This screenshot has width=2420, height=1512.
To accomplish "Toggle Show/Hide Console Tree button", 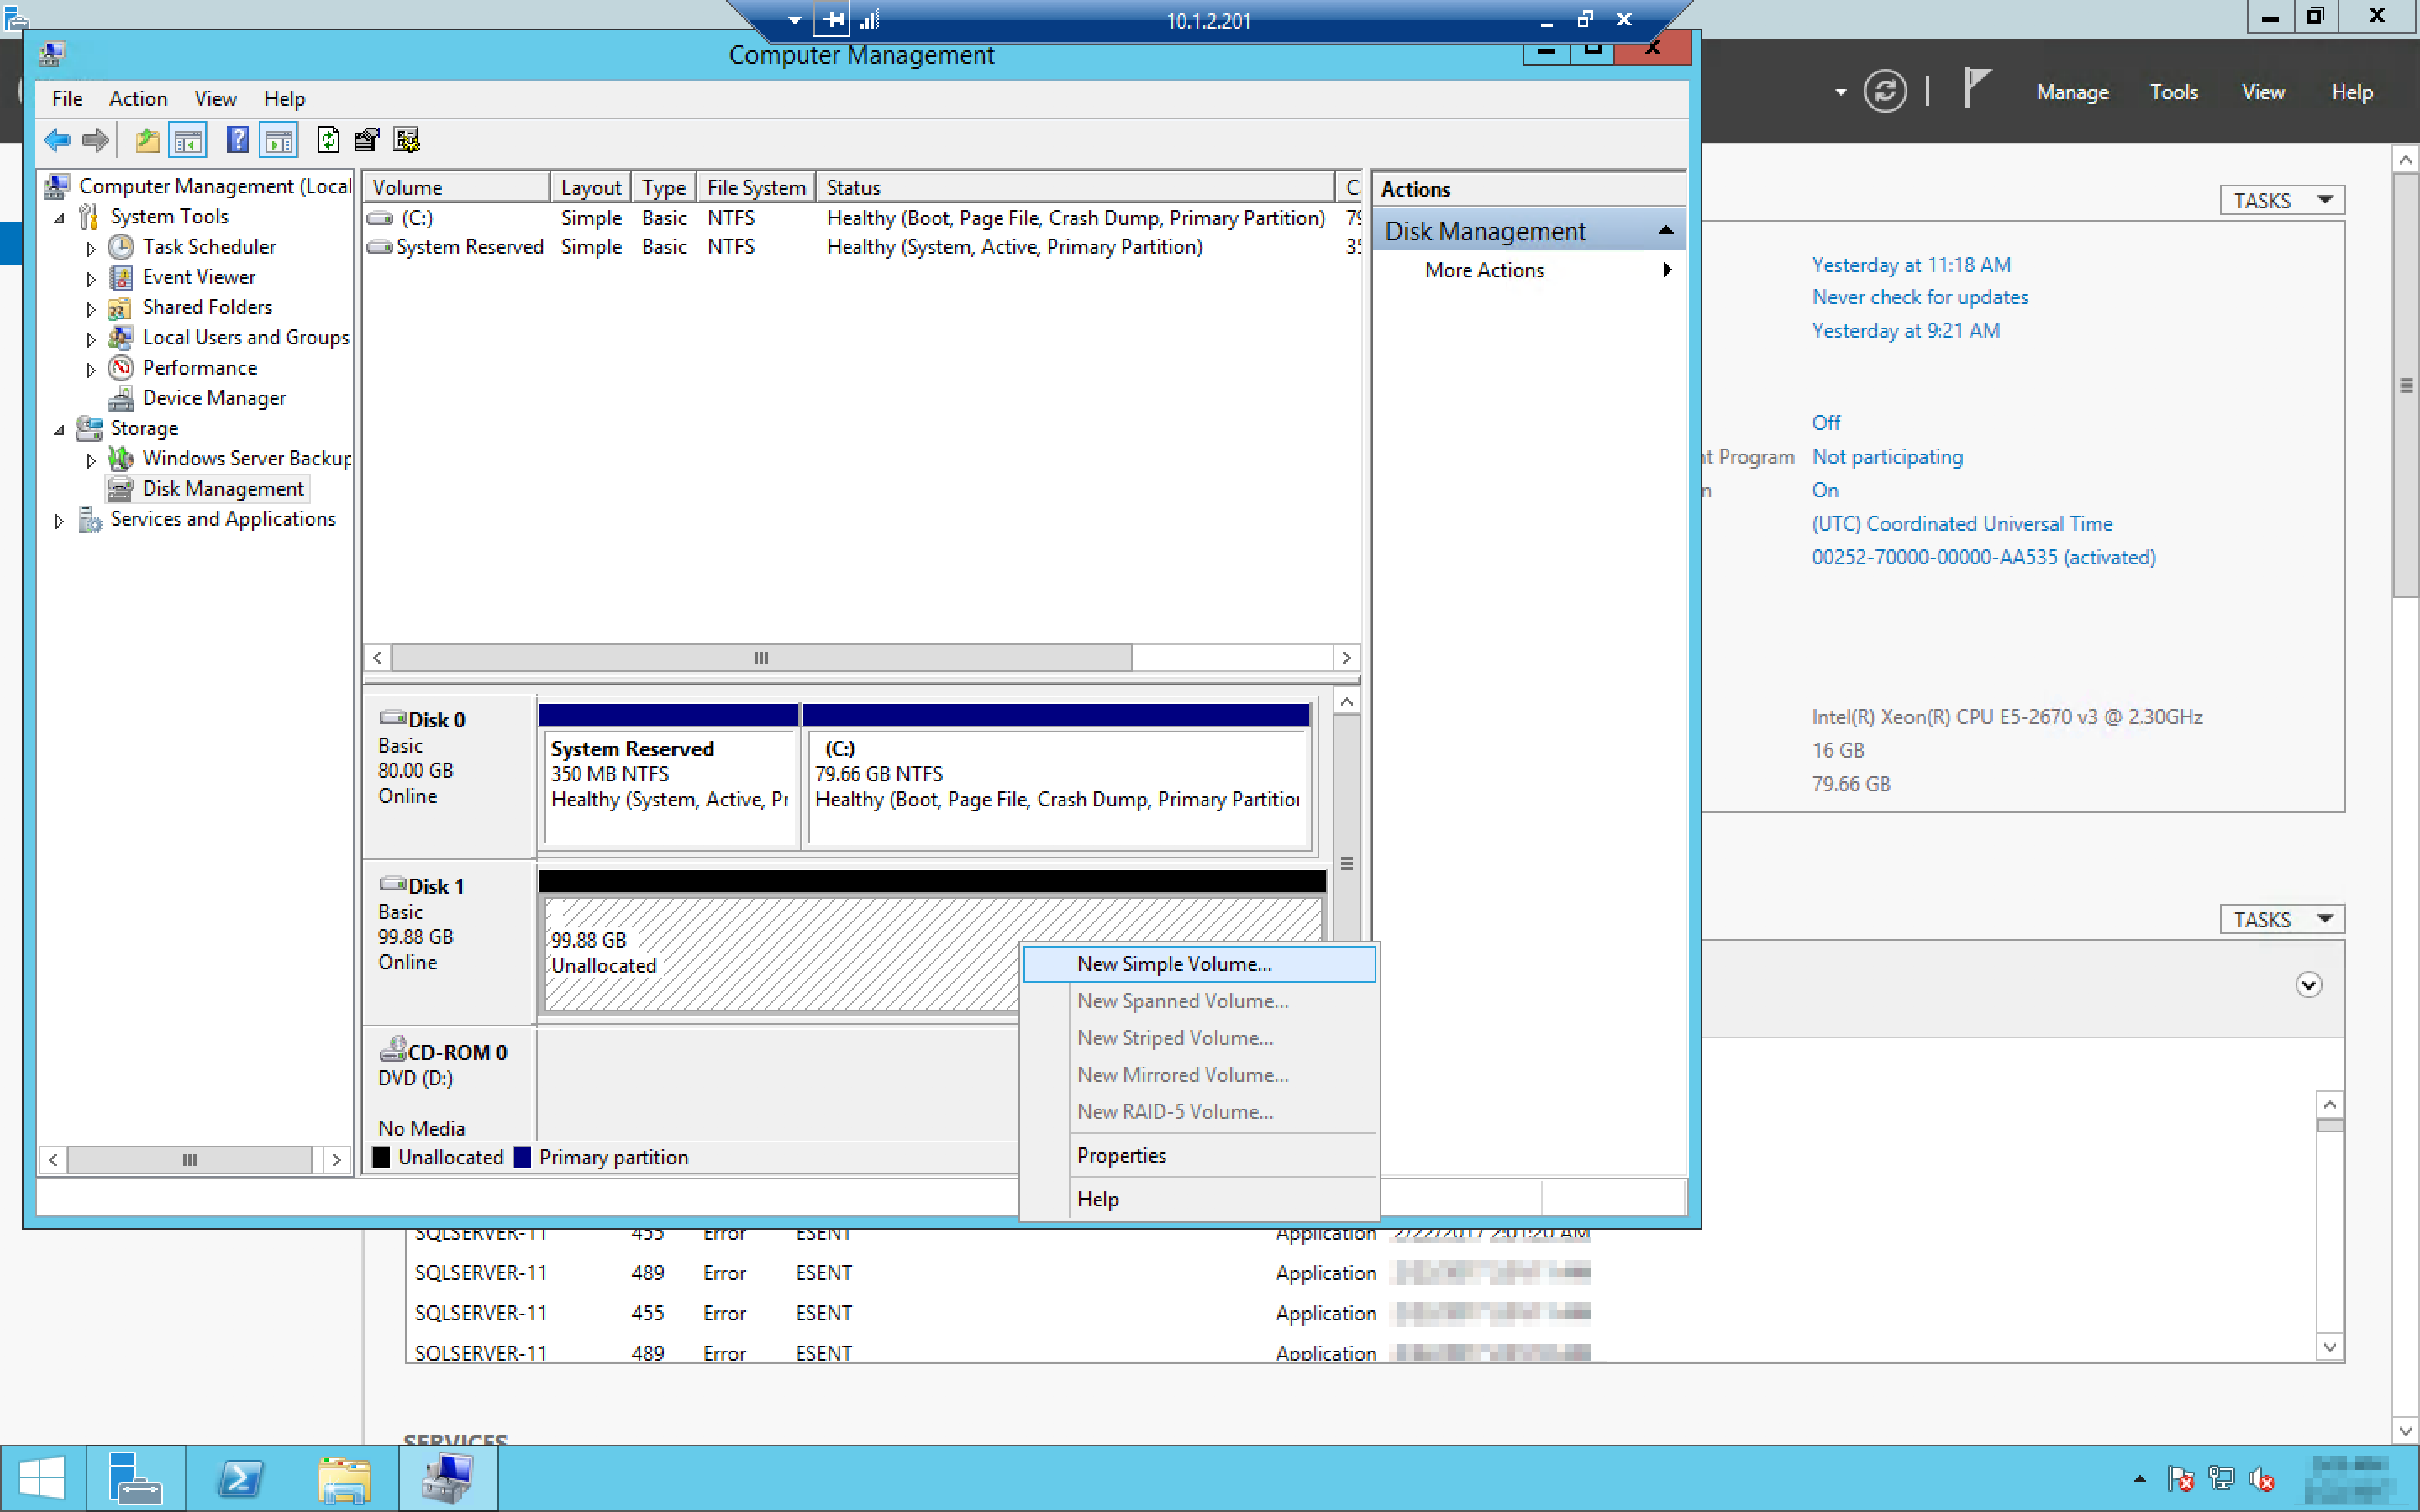I will pos(188,140).
